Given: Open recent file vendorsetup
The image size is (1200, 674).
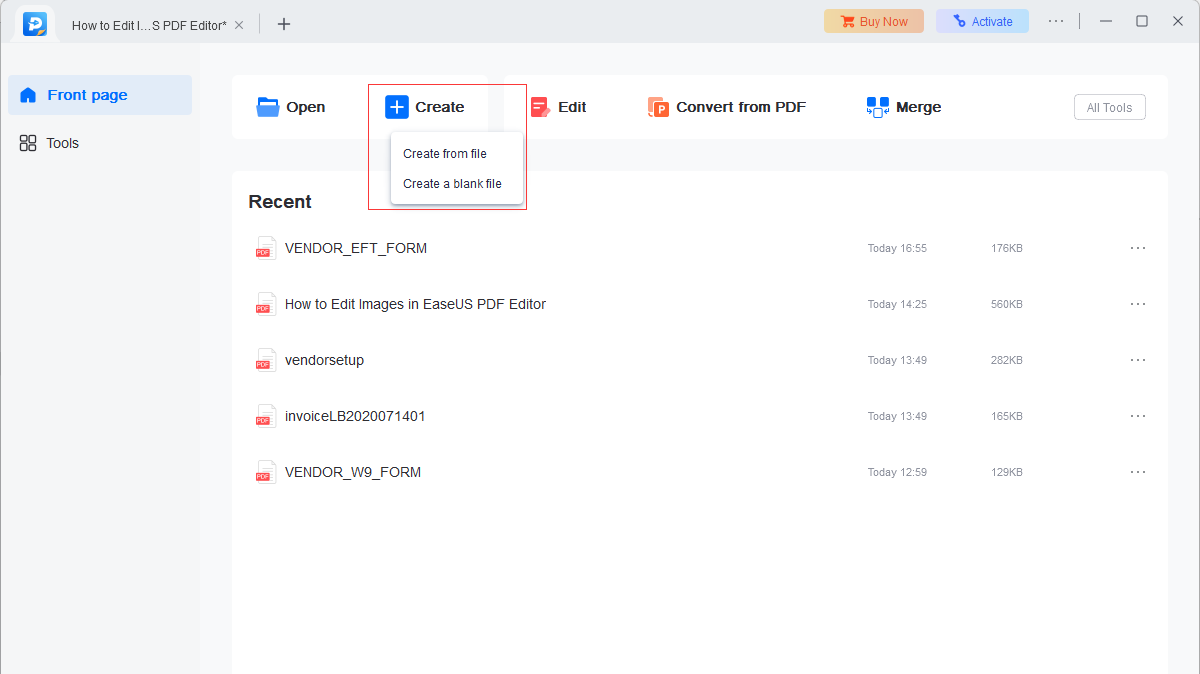Looking at the screenshot, I should click(x=324, y=360).
